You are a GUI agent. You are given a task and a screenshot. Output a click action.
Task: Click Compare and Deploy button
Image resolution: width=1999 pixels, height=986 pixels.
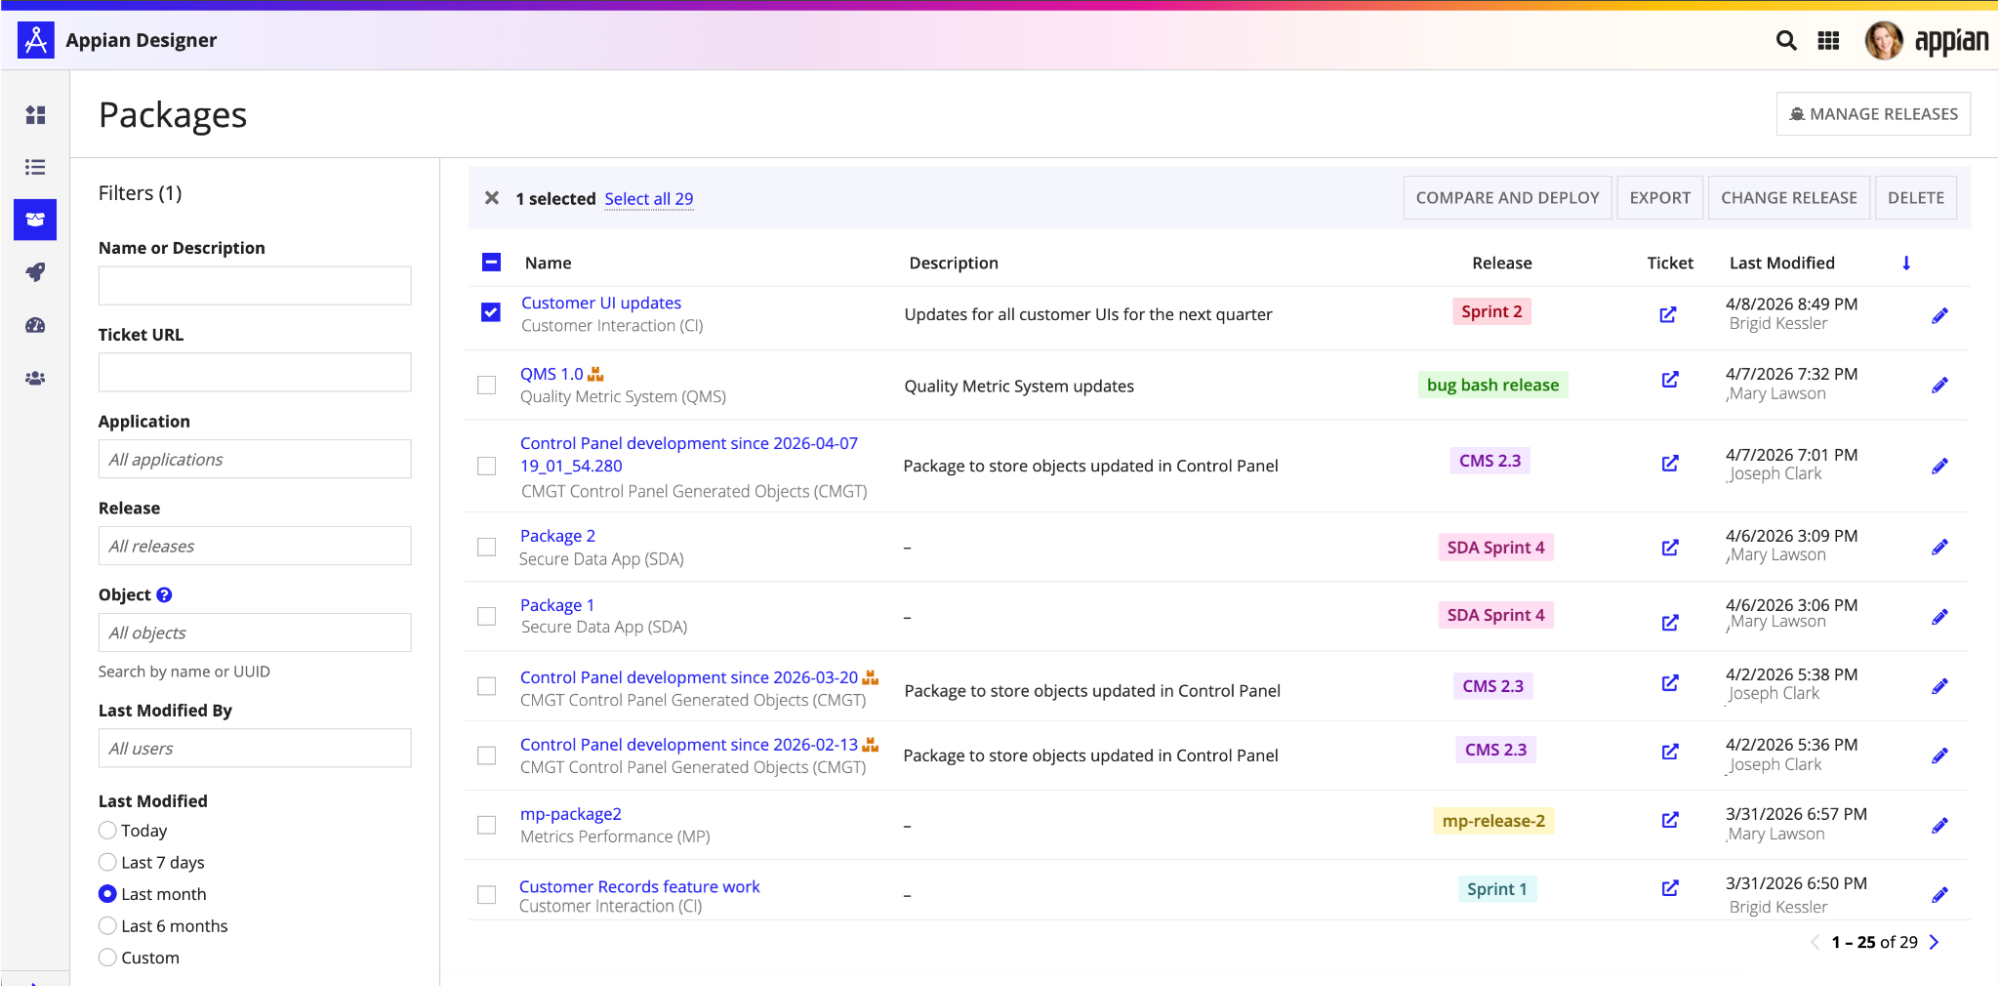1508,198
